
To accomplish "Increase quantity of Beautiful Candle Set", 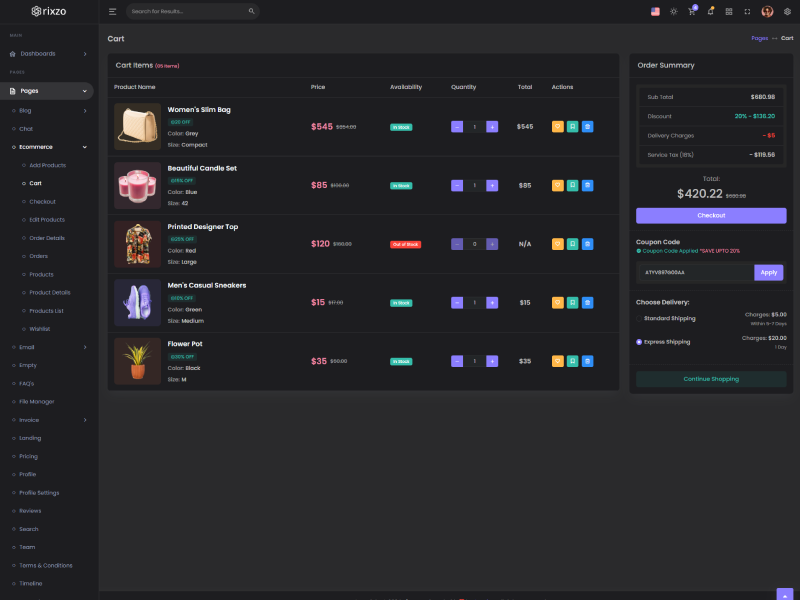I will coord(492,186).
